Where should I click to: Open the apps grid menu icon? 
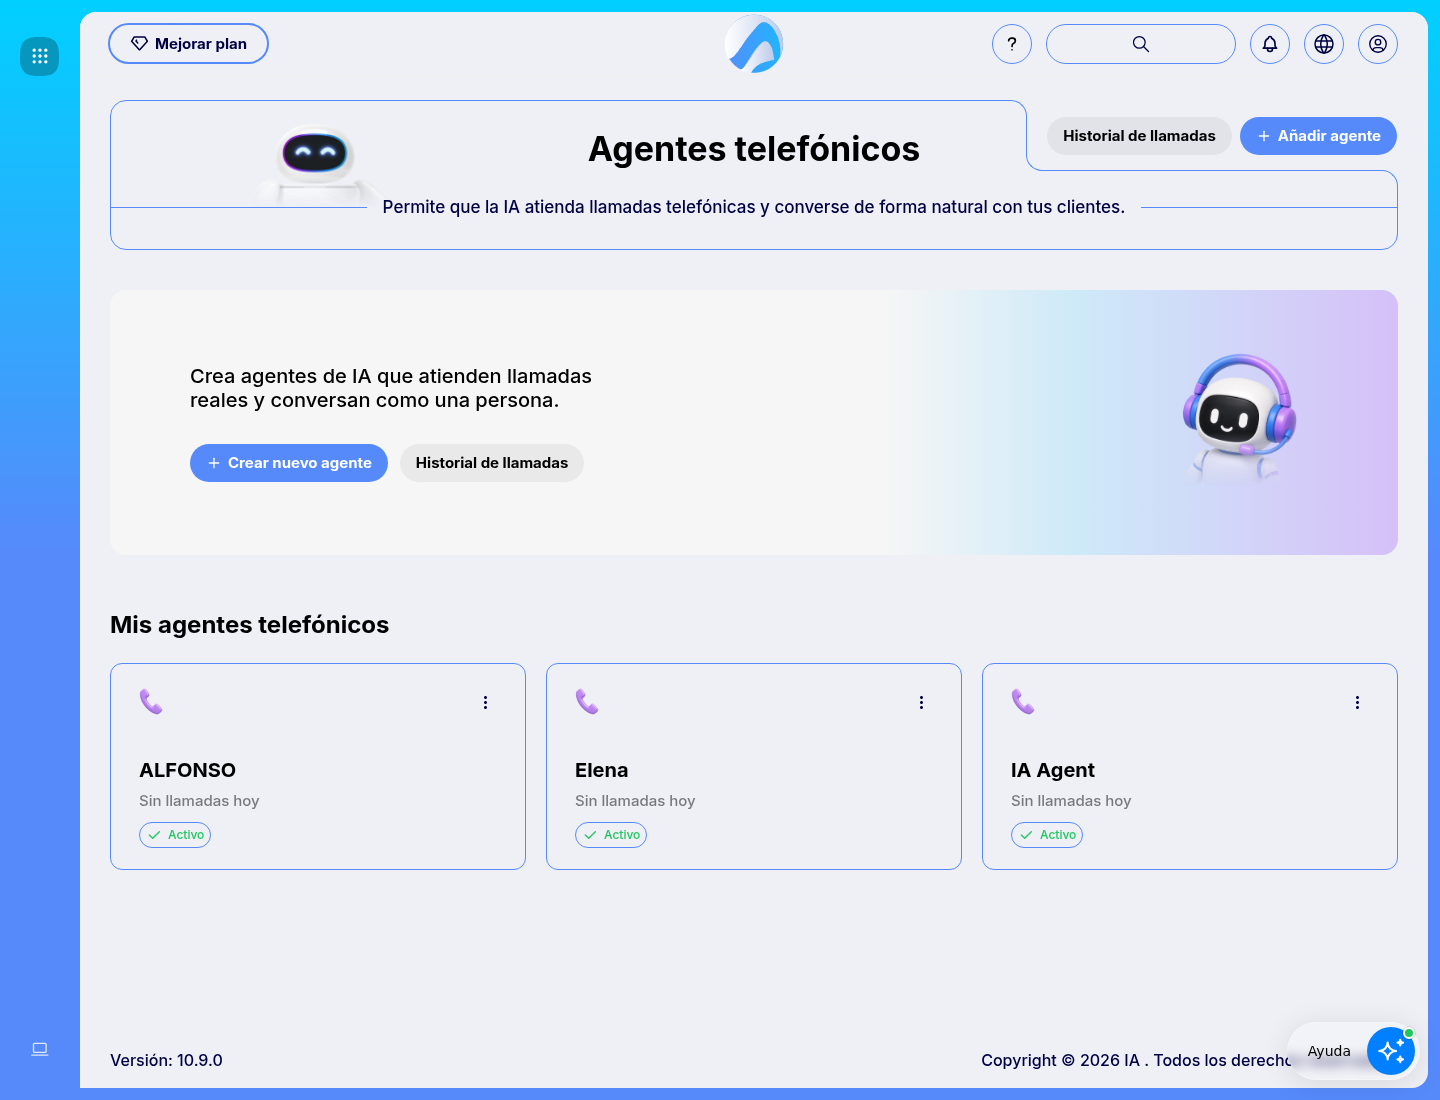pyautogui.click(x=40, y=56)
